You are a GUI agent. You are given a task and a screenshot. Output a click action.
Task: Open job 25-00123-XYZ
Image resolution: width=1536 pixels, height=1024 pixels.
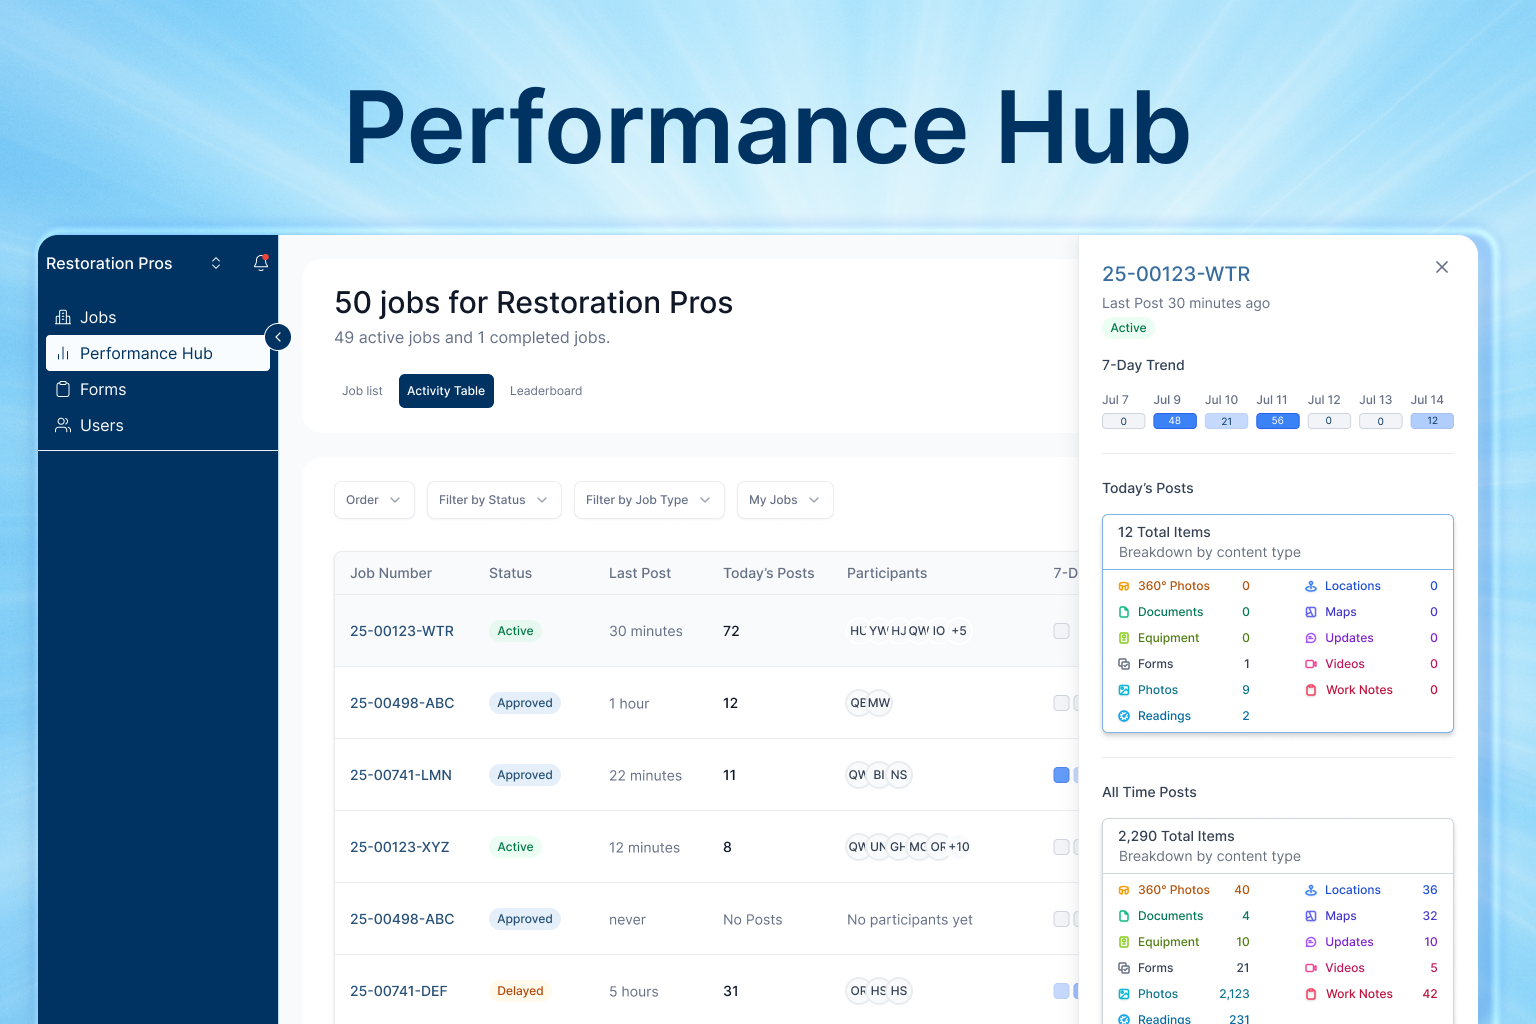(x=400, y=847)
